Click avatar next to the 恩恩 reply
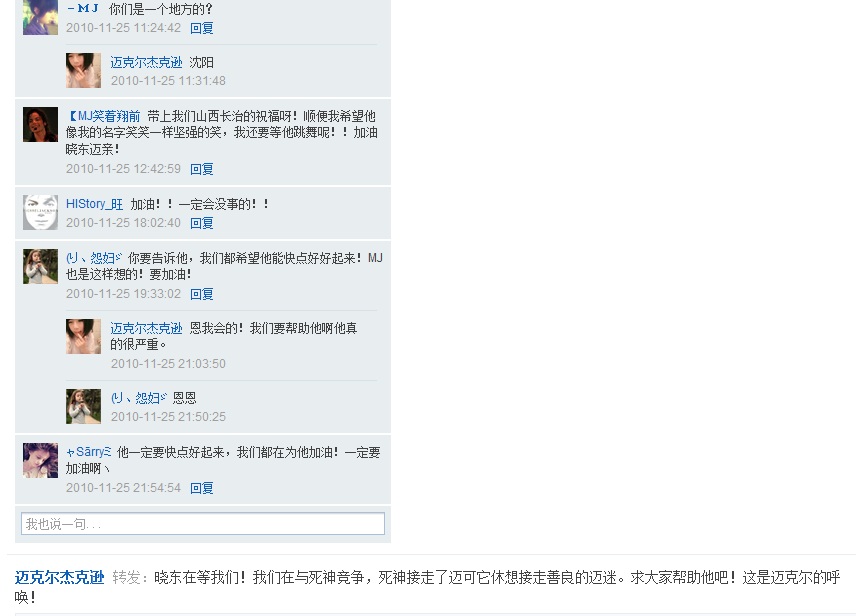 84,406
